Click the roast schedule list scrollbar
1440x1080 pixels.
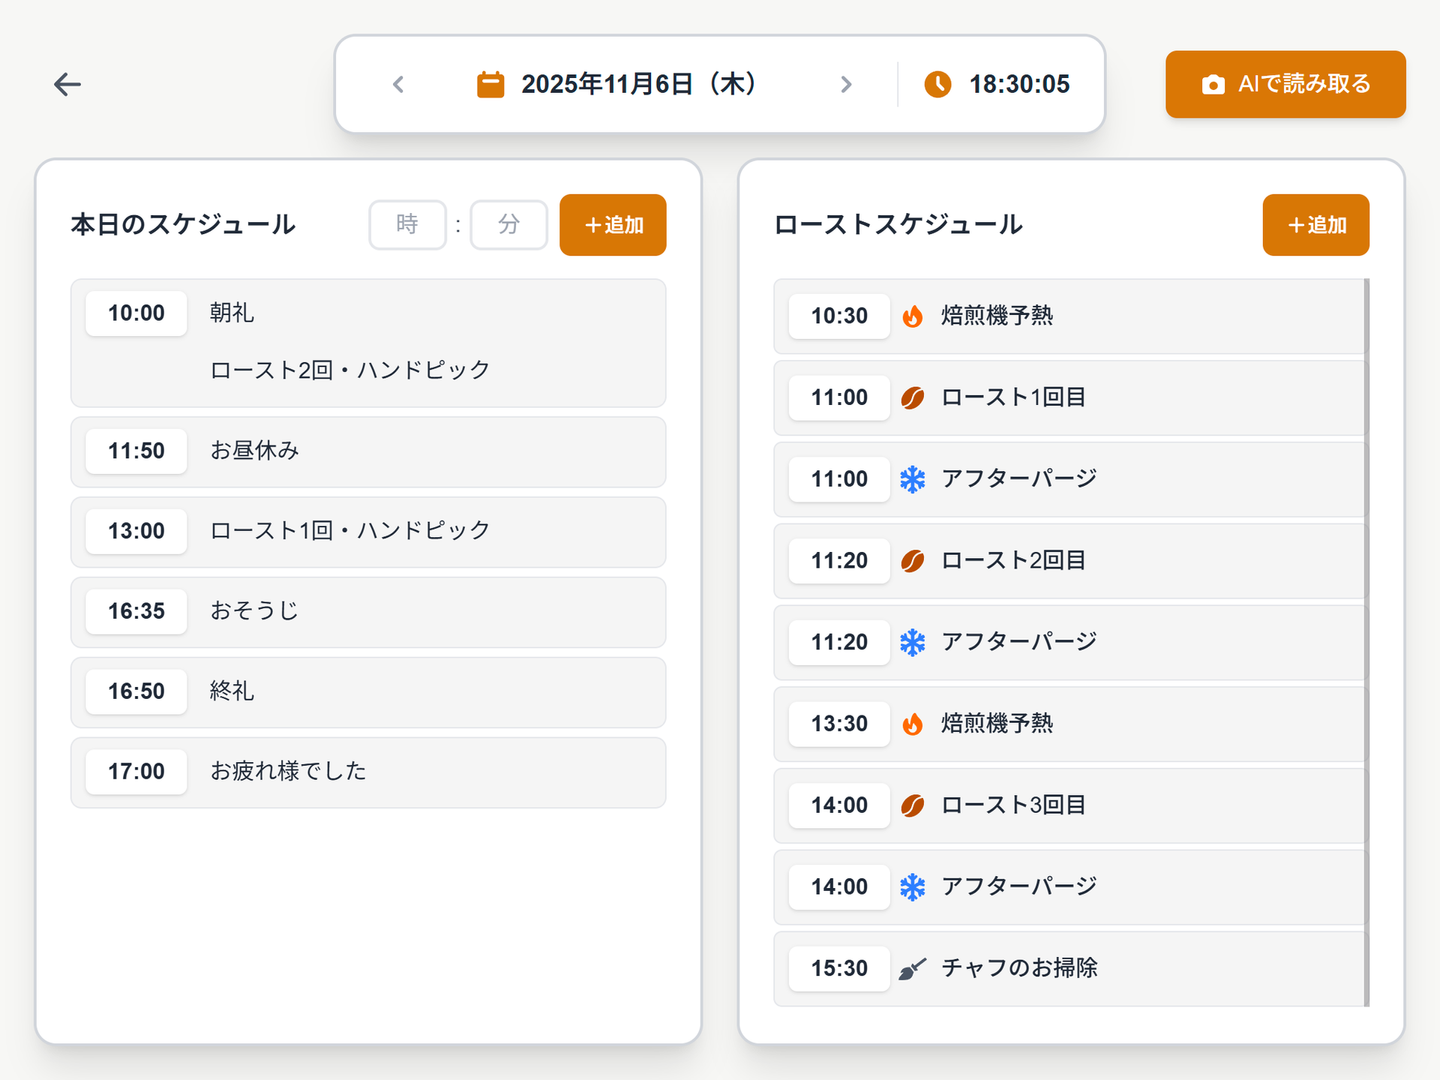(1366, 642)
